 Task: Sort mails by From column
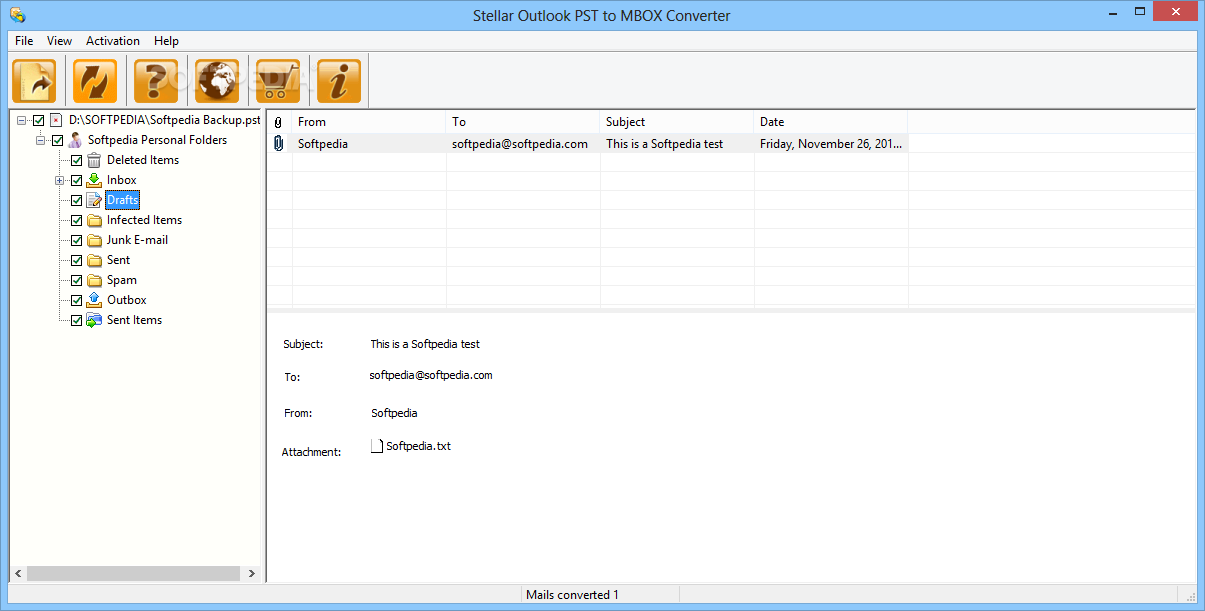pos(369,122)
